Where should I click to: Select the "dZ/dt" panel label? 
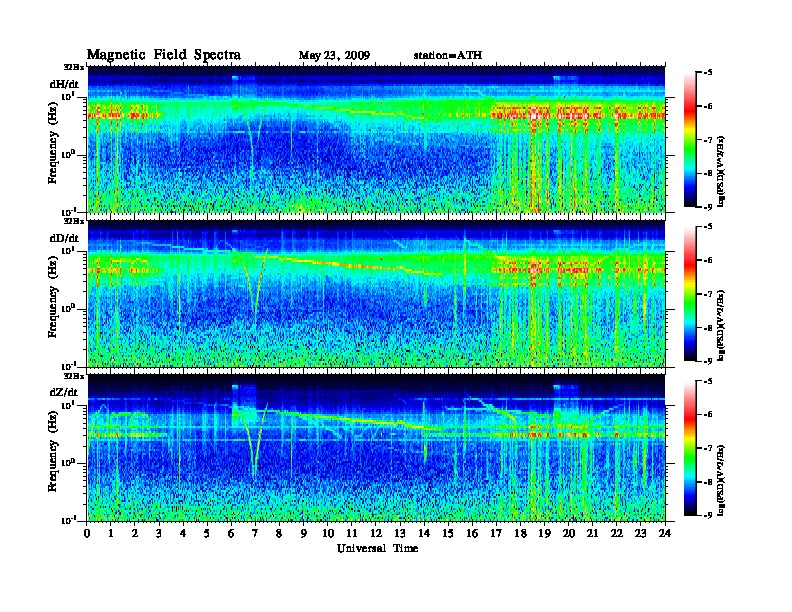[64, 392]
